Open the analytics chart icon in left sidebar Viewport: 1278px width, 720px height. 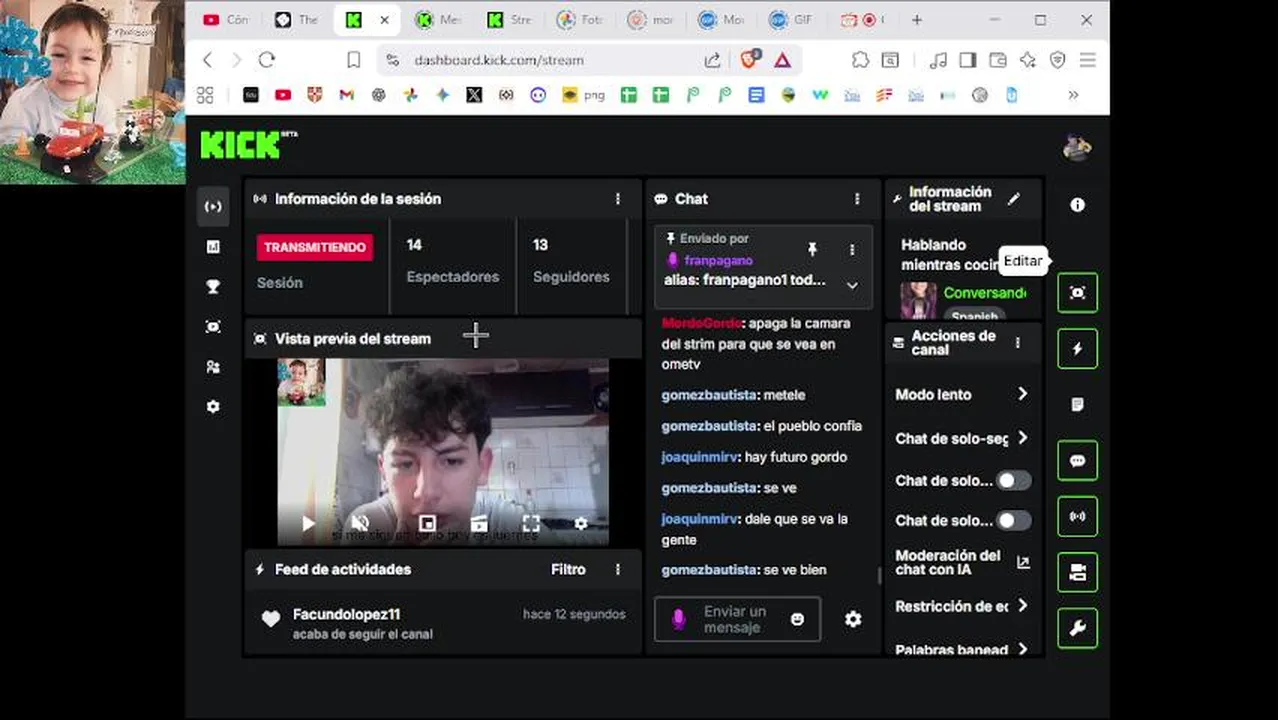pos(213,246)
